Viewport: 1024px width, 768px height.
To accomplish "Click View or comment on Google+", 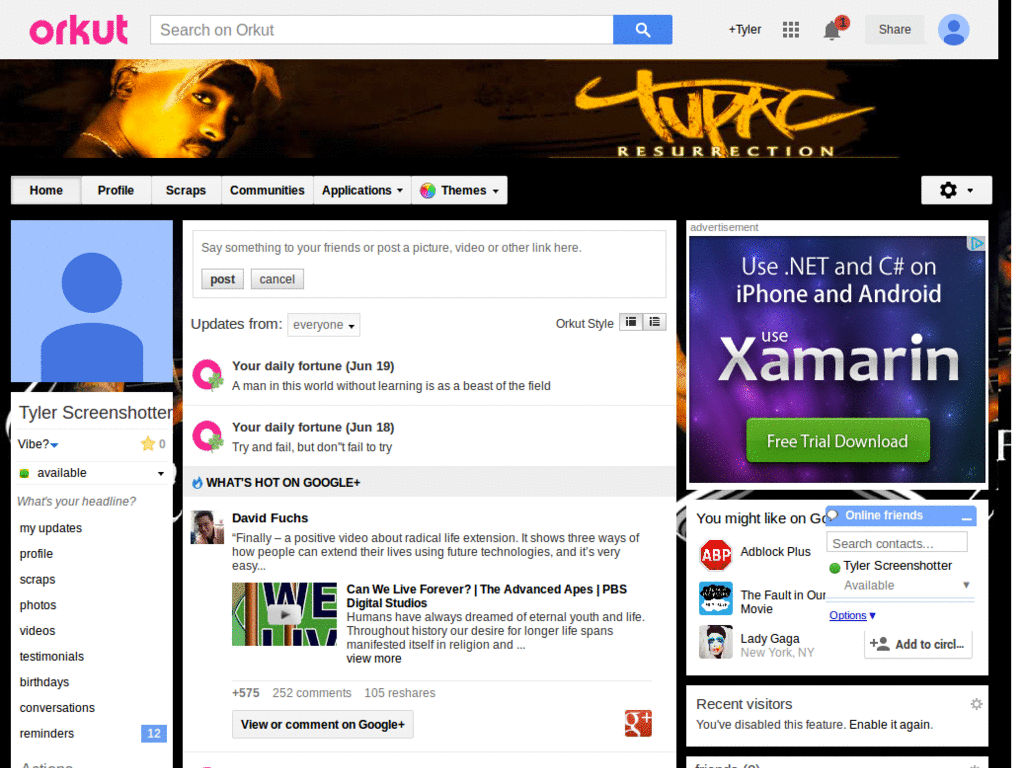I will [x=323, y=724].
